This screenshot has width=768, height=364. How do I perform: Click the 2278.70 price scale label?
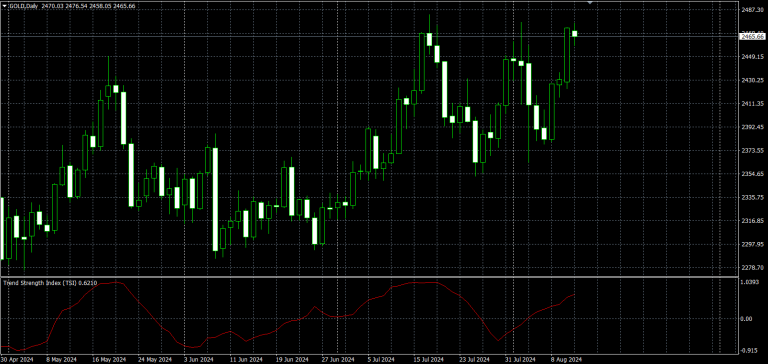(753, 268)
